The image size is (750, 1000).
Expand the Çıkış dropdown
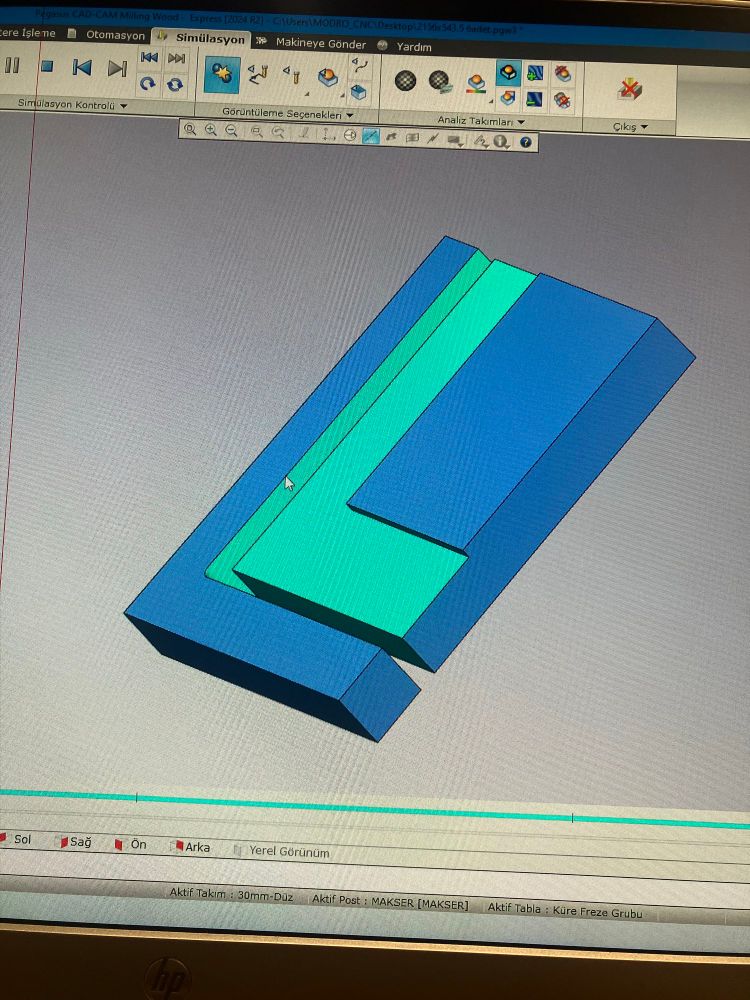click(630, 127)
